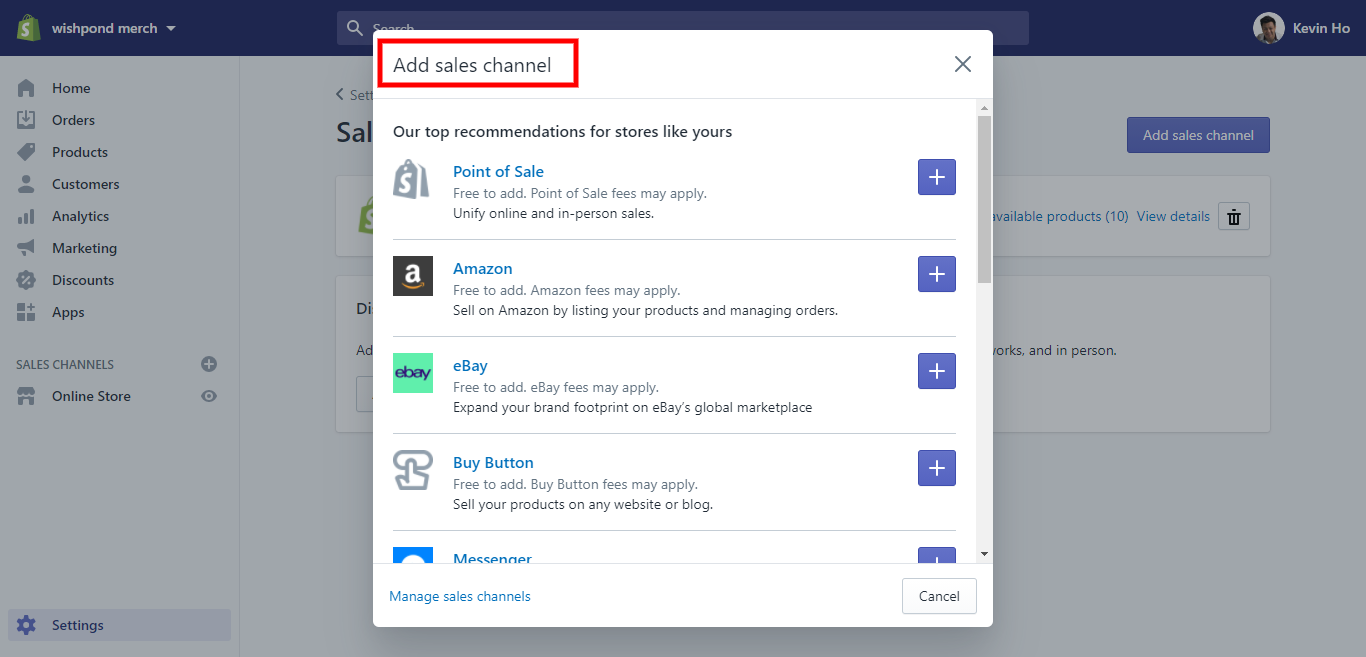1366x657 pixels.
Task: Open Manage sales channels link
Action: pos(460,596)
